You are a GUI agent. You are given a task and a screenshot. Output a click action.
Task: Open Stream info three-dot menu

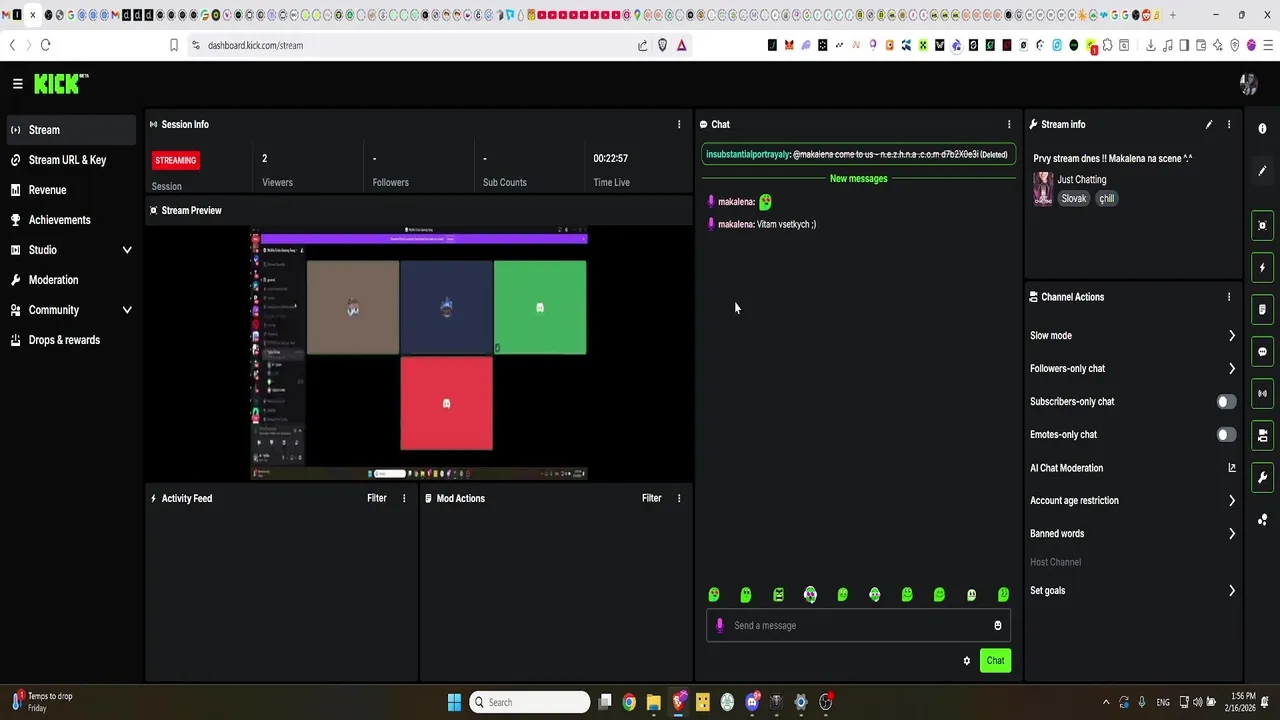pyautogui.click(x=1229, y=125)
